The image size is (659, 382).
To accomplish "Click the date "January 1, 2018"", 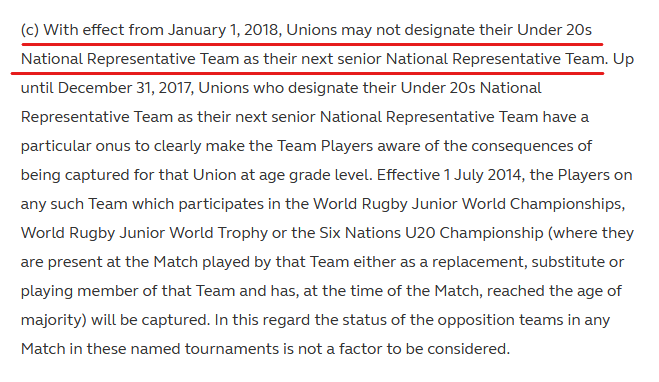I will (x=225, y=30).
